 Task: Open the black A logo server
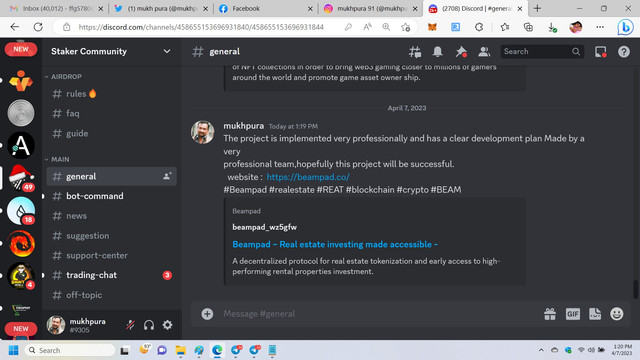(x=21, y=145)
